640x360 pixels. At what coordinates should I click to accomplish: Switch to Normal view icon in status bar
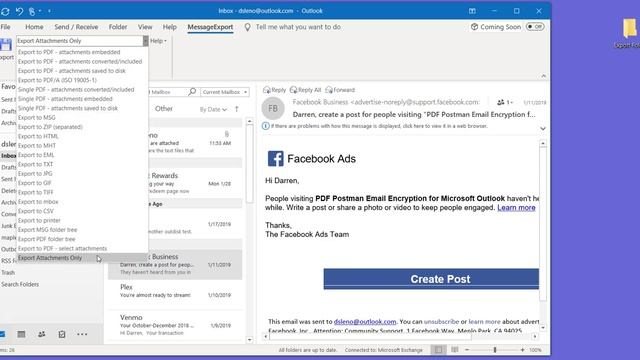(438, 350)
